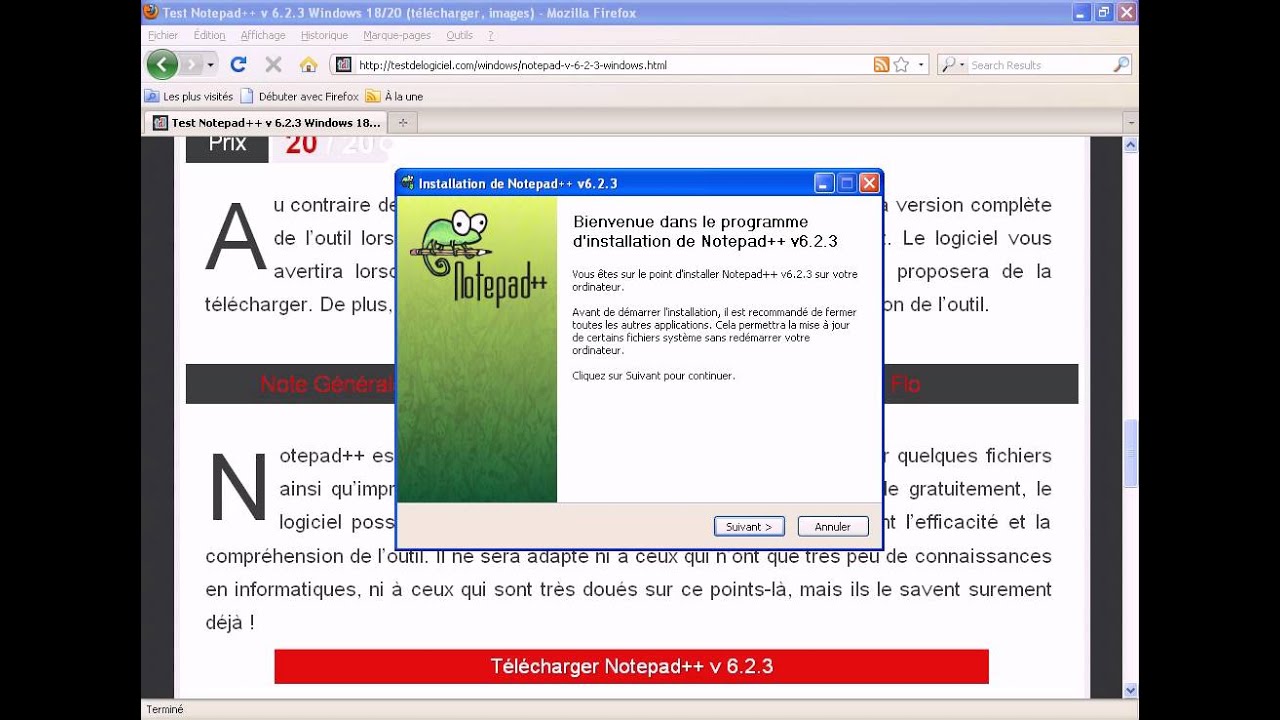Click Annuler in the installer dialog
Image resolution: width=1280 pixels, height=720 pixels.
click(x=833, y=526)
